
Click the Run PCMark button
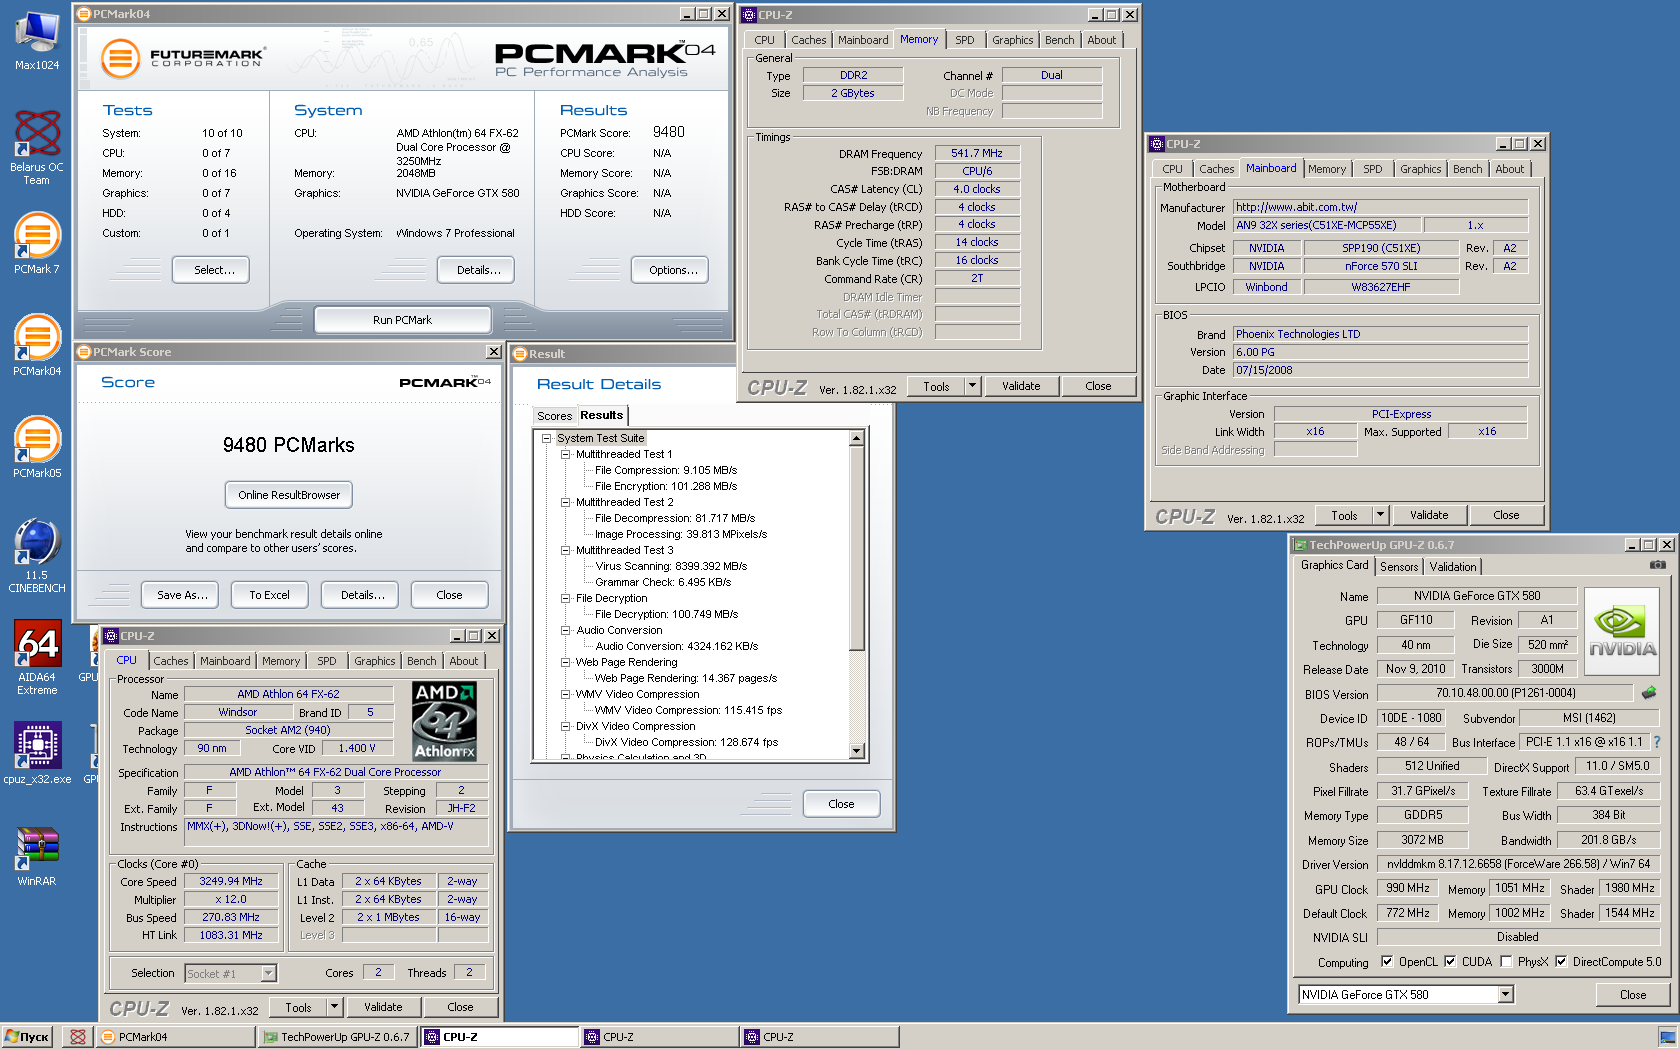point(403,320)
